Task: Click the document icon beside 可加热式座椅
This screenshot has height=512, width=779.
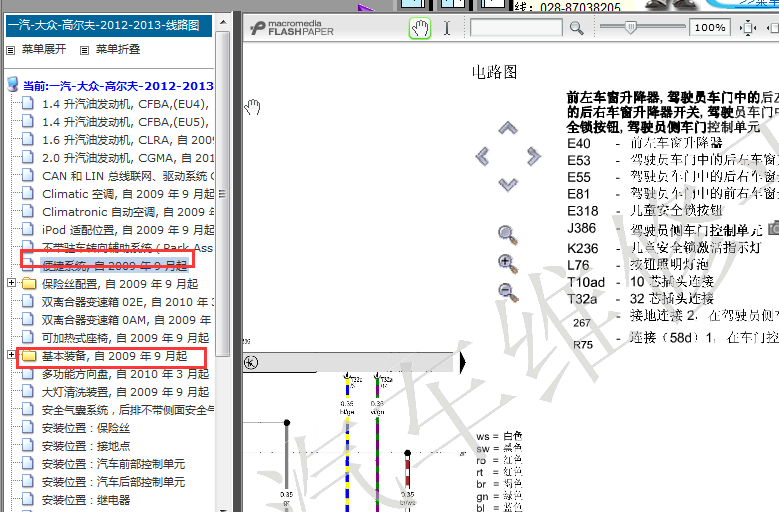Action: click(28, 338)
